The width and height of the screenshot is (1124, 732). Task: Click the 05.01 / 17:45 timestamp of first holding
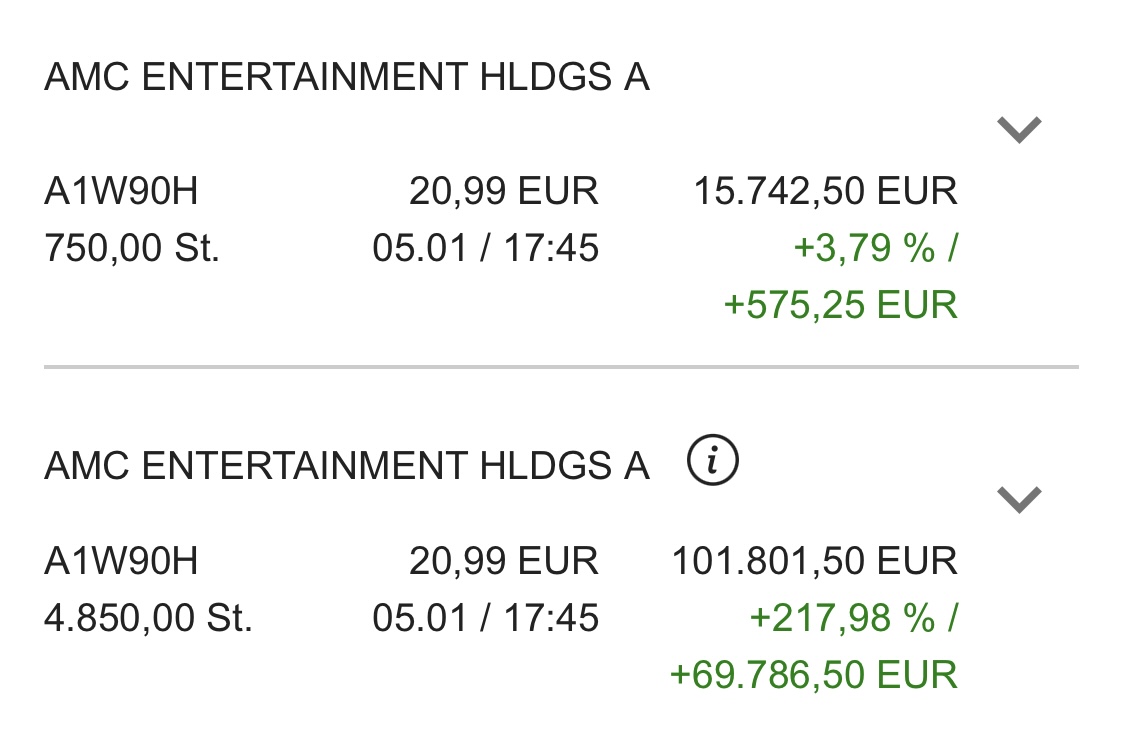[x=488, y=246]
